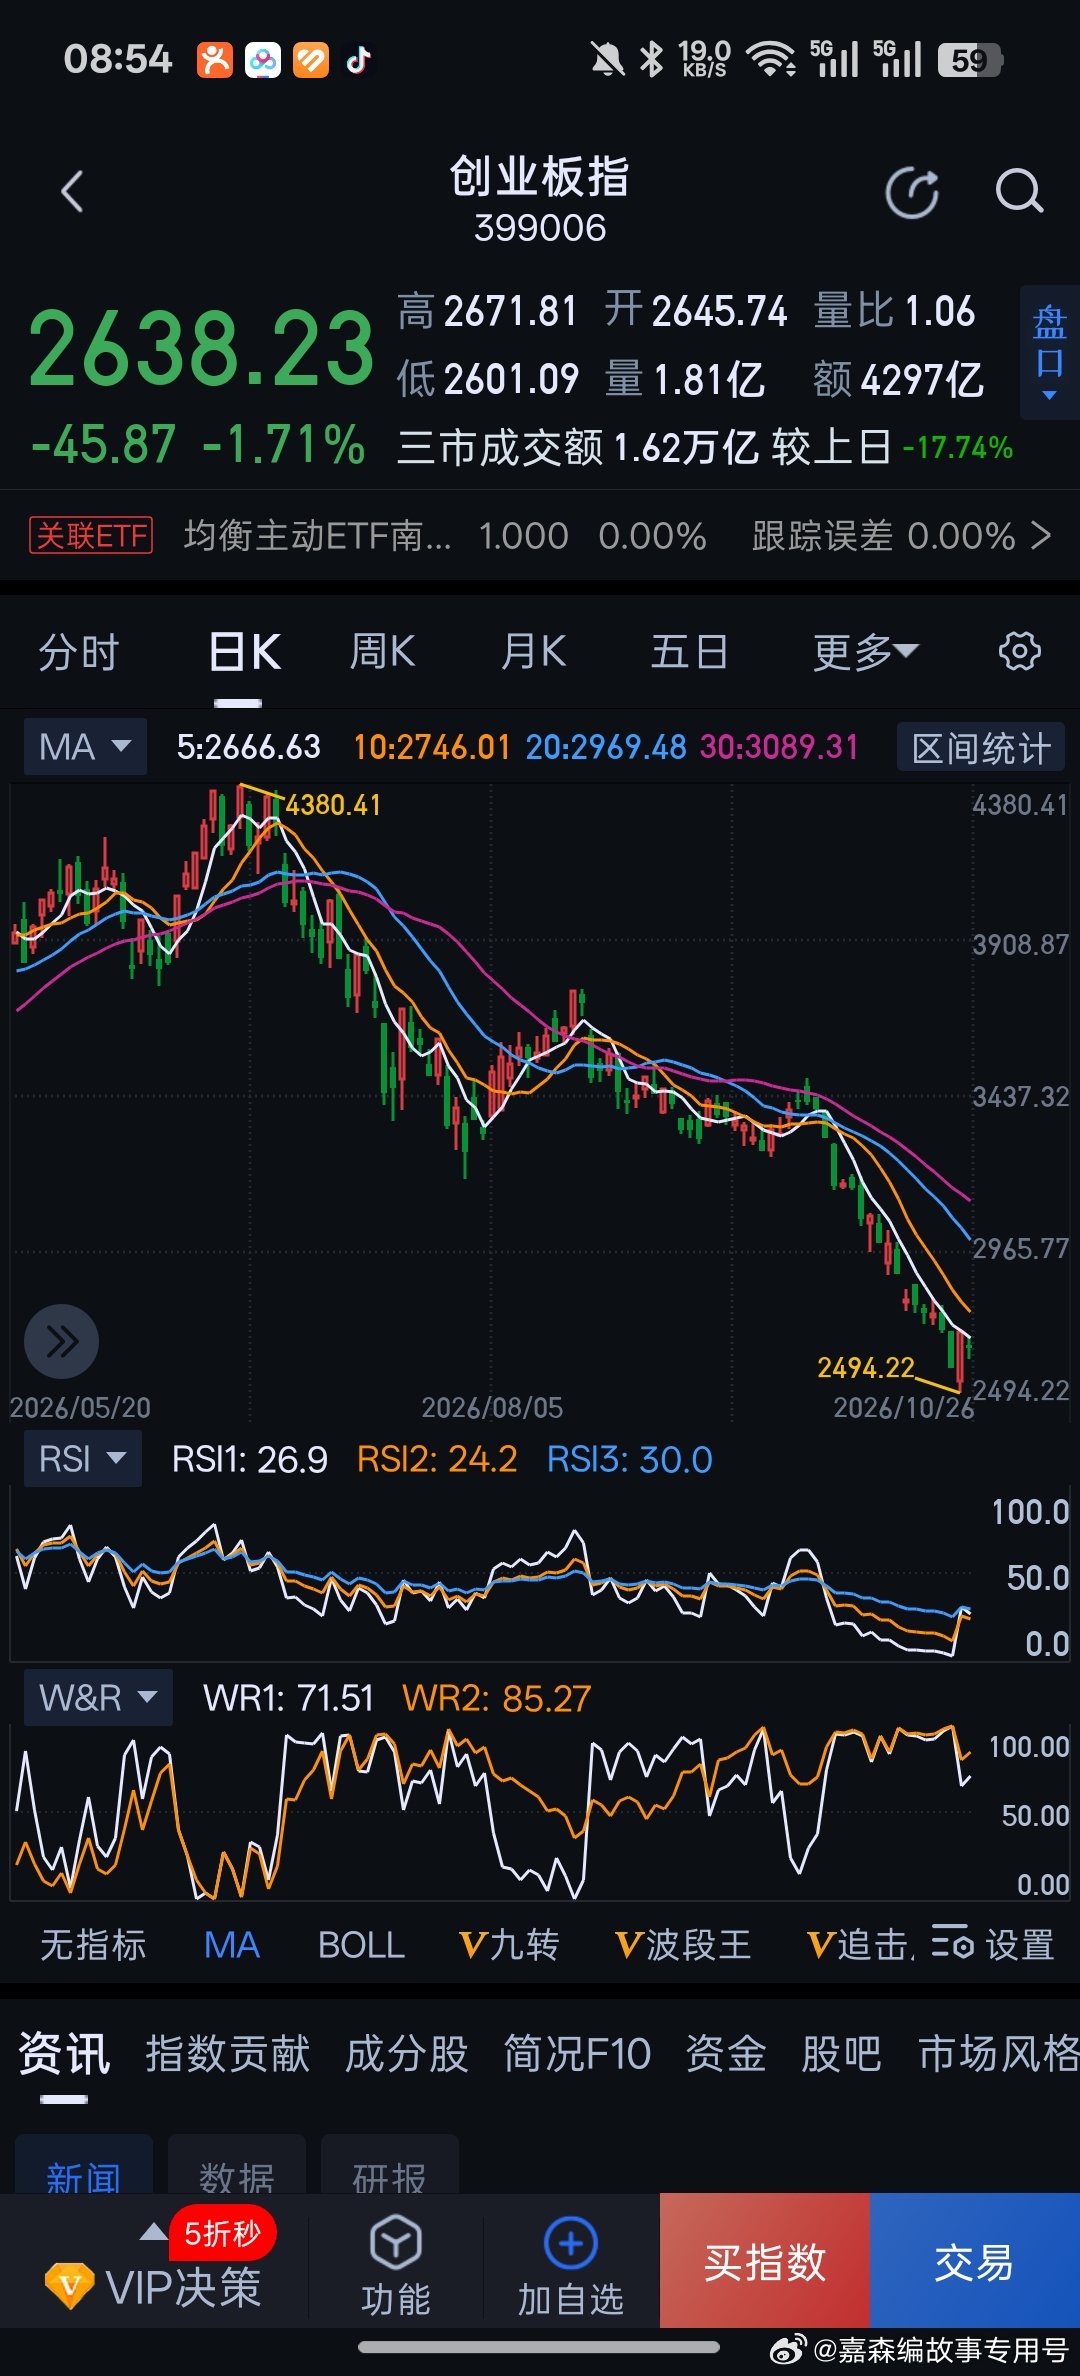Switch to 分时 chart tab
Image resolution: width=1080 pixels, height=2376 pixels.
point(78,652)
